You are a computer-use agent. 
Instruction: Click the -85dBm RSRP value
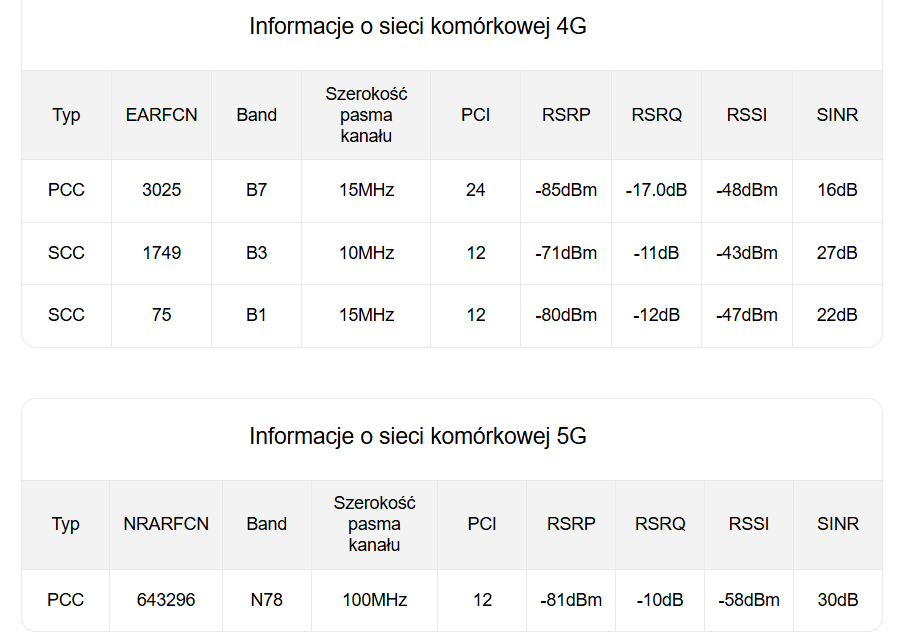coord(566,190)
